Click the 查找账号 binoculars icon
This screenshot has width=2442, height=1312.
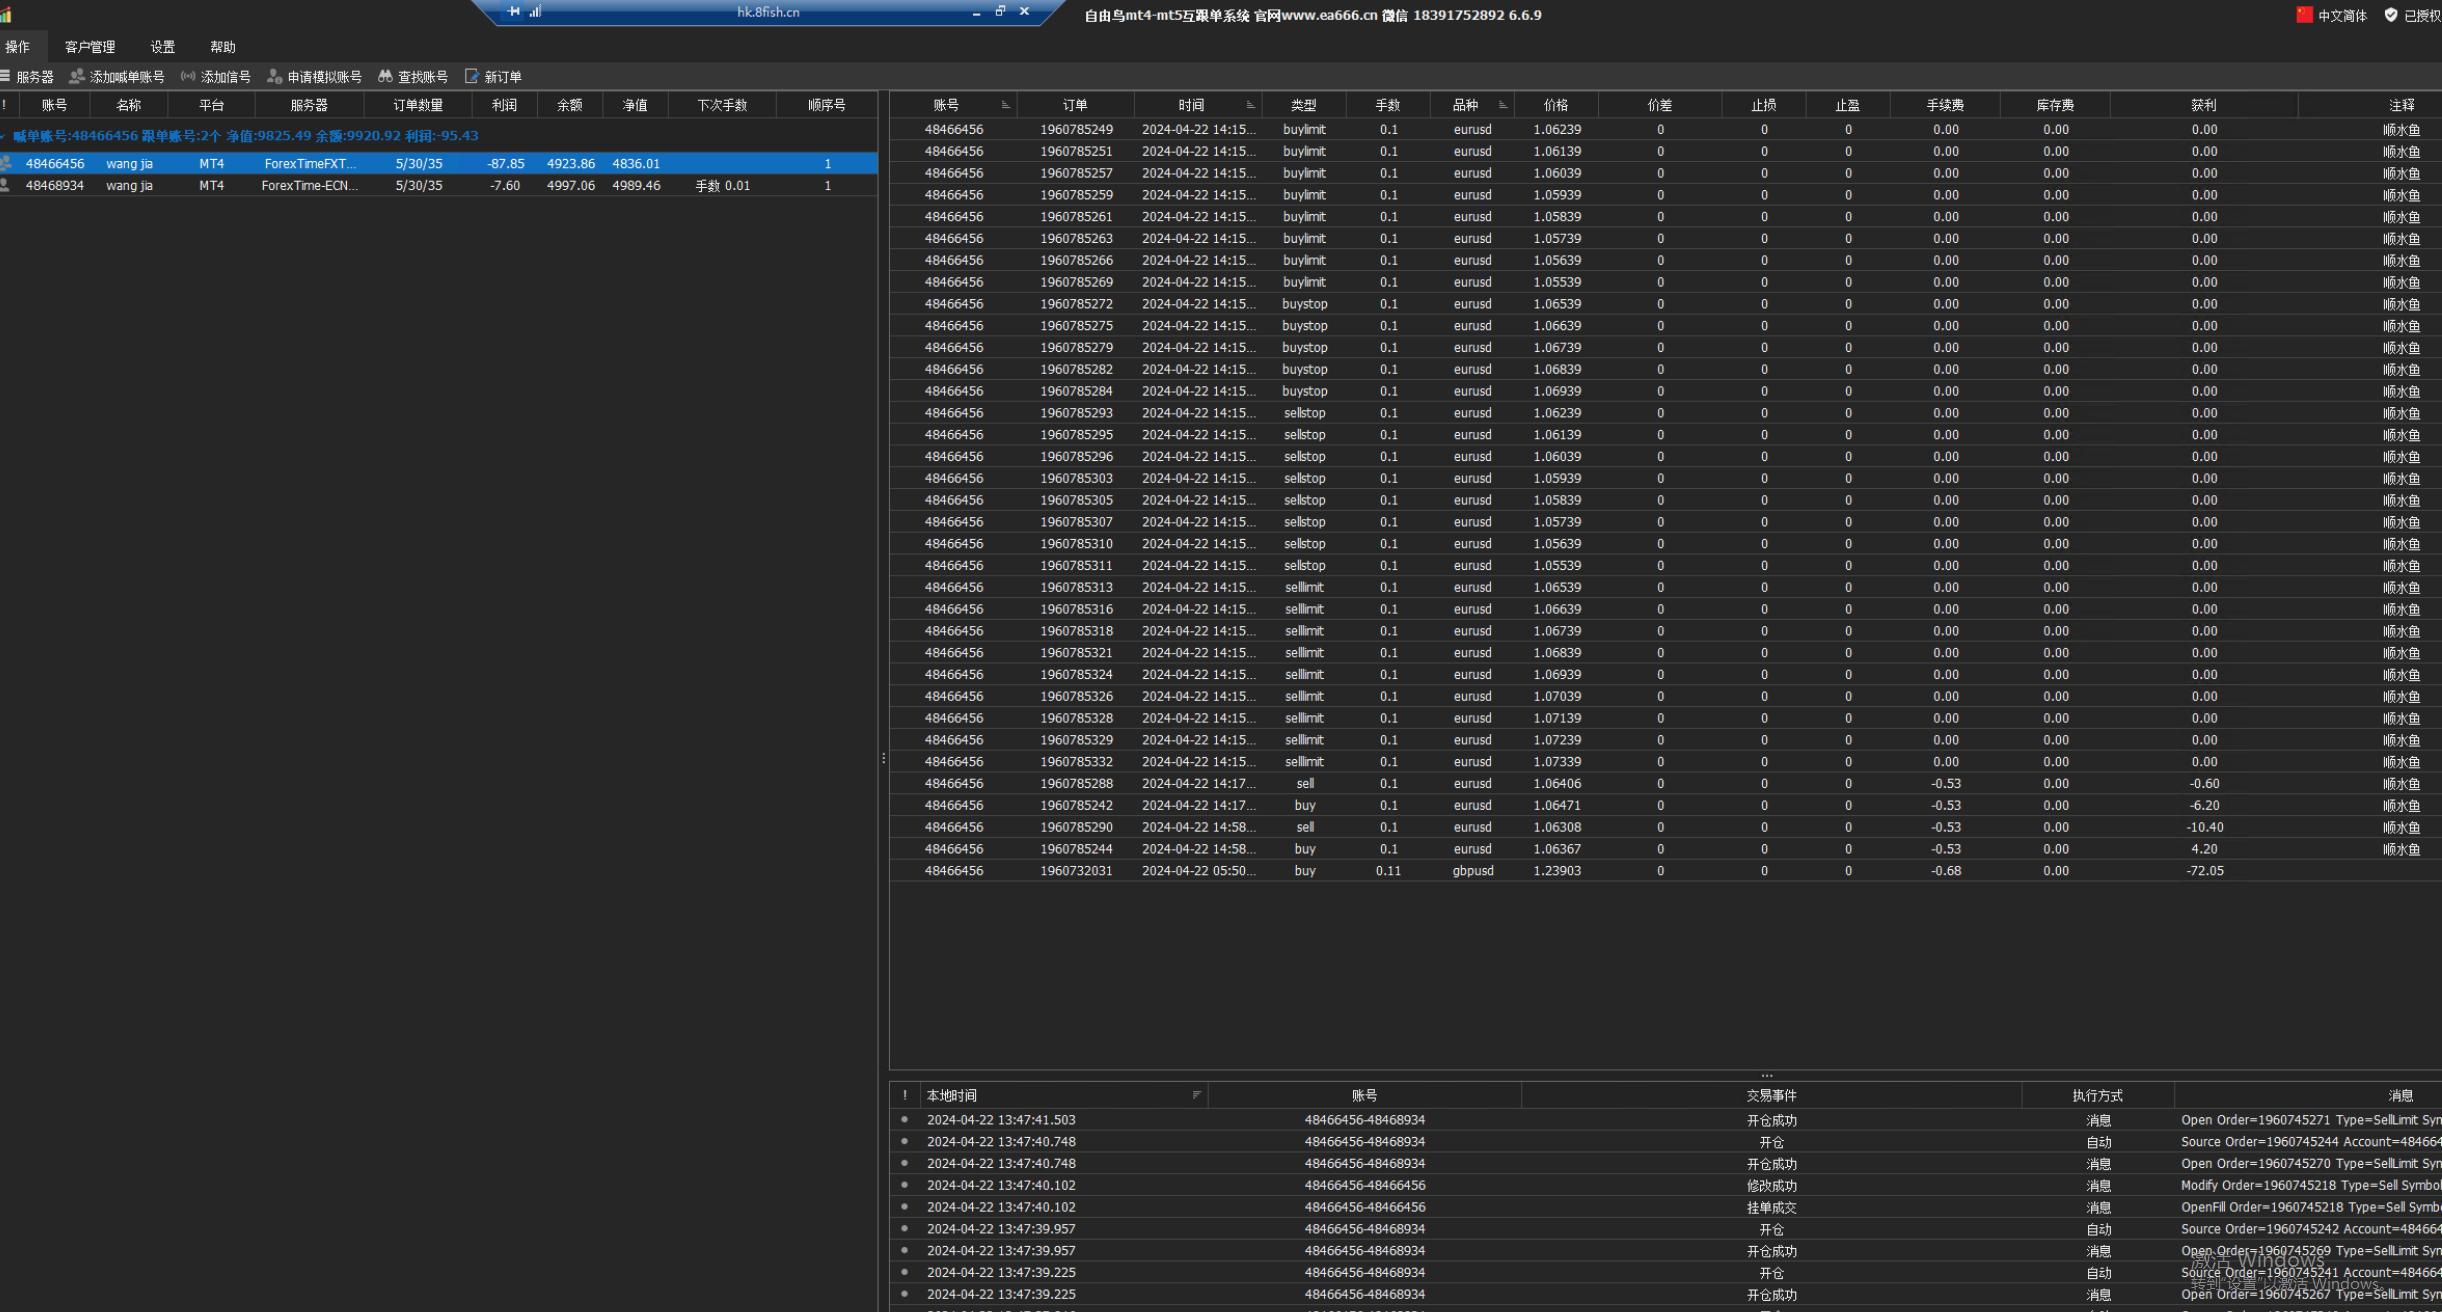(385, 76)
